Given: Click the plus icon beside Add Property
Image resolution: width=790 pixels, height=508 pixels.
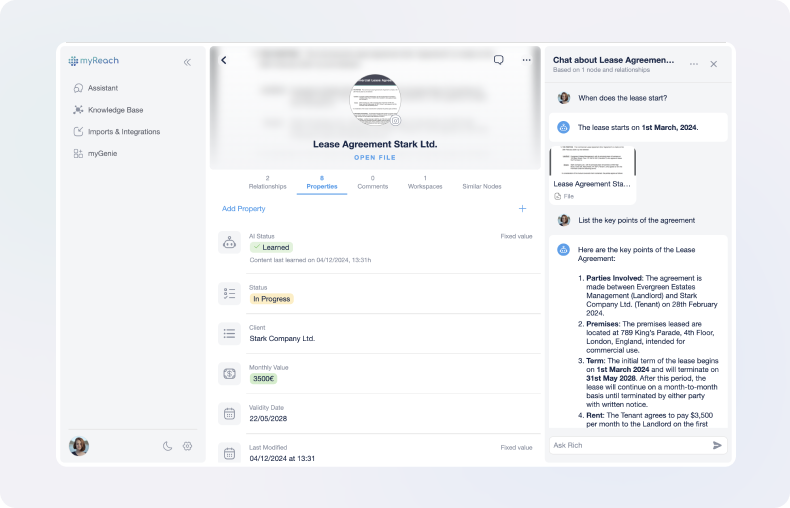Looking at the screenshot, I should coord(522,209).
